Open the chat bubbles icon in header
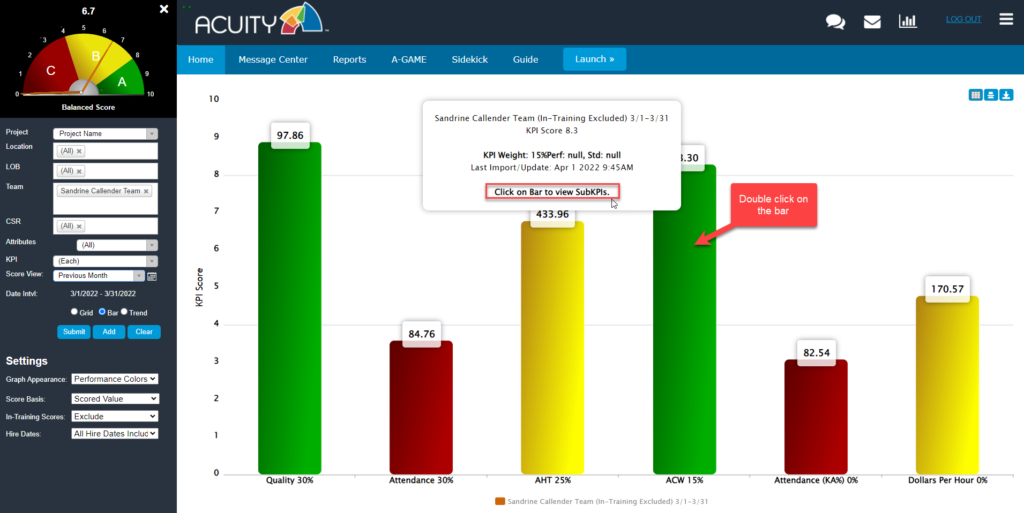Viewport: 1024px width, 513px height. click(835, 21)
